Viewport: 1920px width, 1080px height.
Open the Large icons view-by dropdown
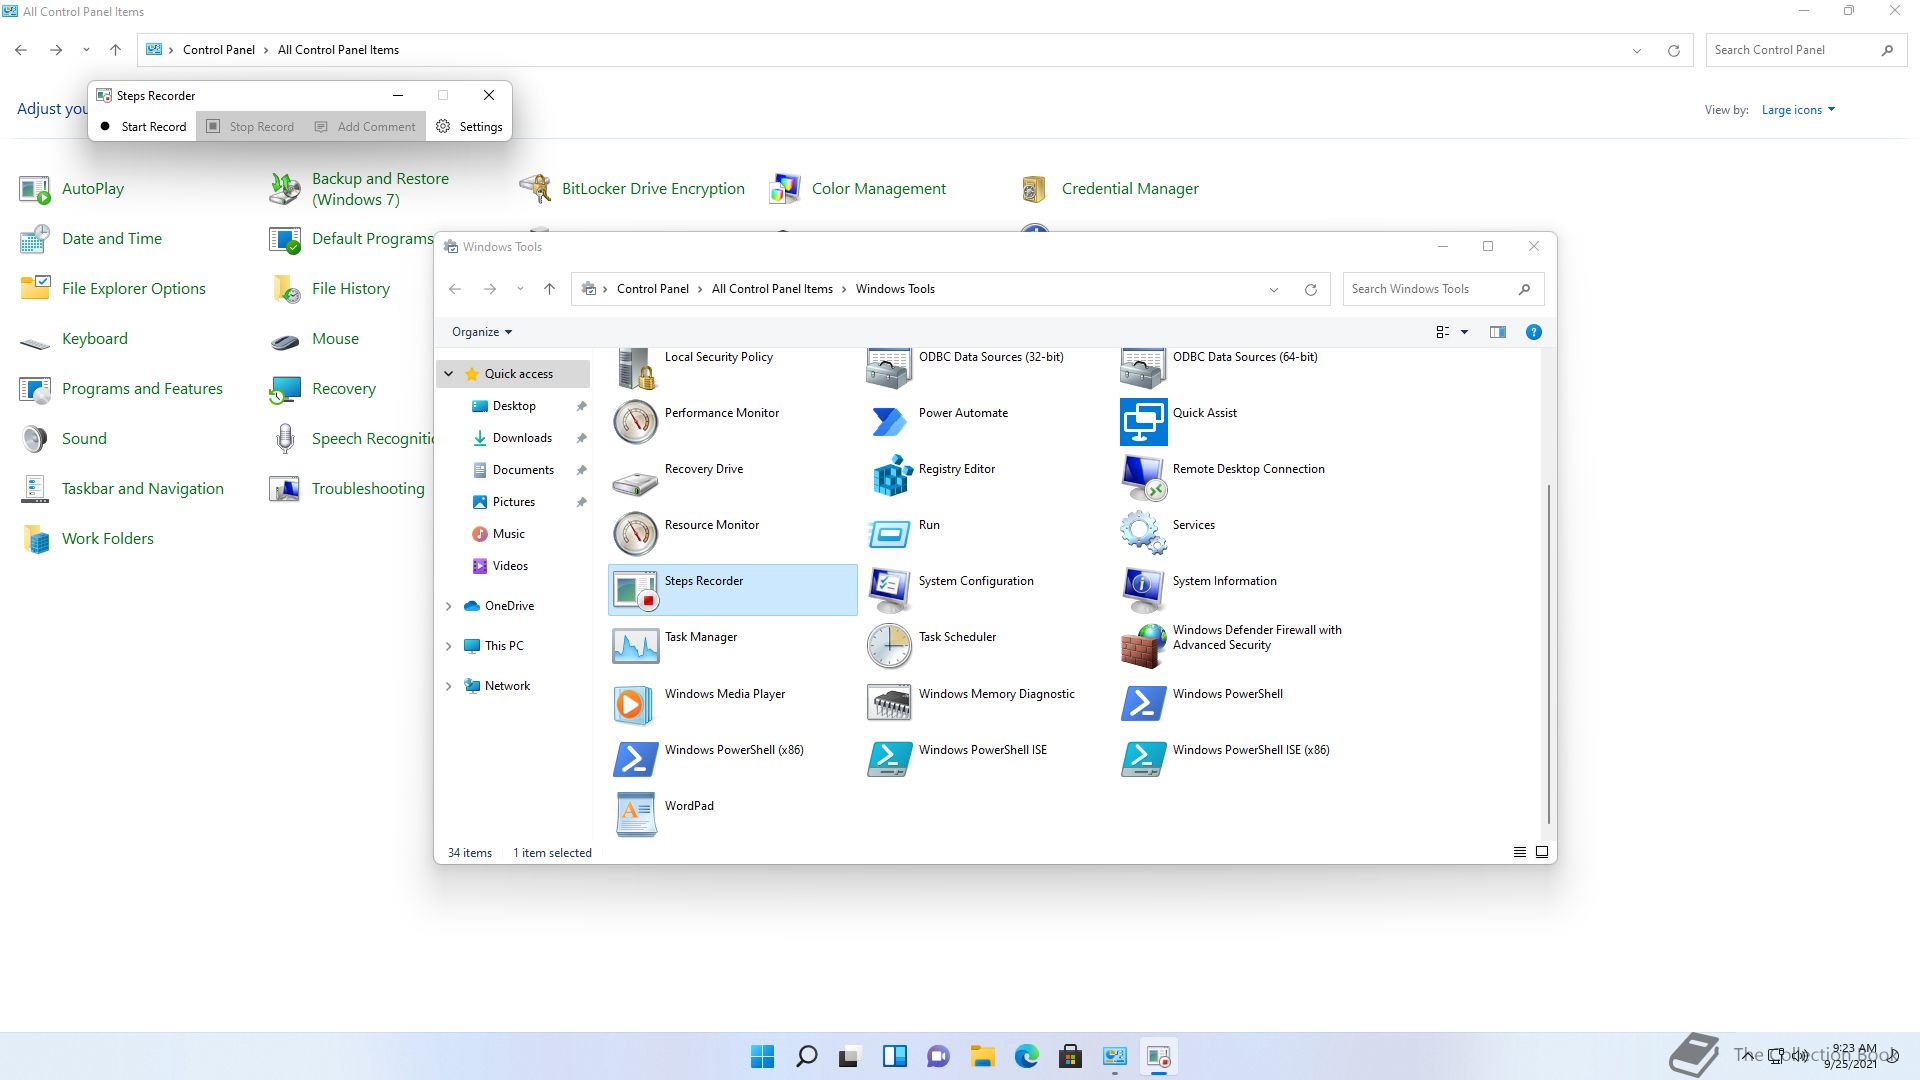pyautogui.click(x=1798, y=110)
